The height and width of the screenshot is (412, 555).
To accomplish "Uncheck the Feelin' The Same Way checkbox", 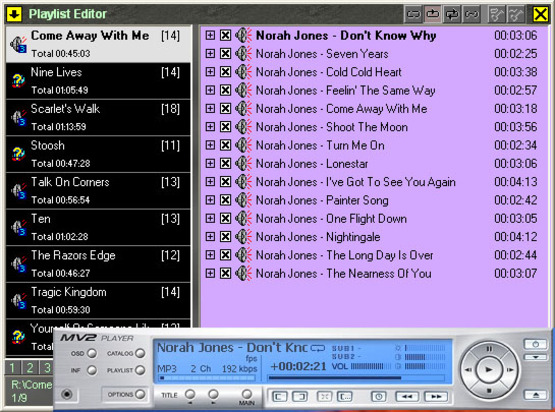I will (x=225, y=90).
